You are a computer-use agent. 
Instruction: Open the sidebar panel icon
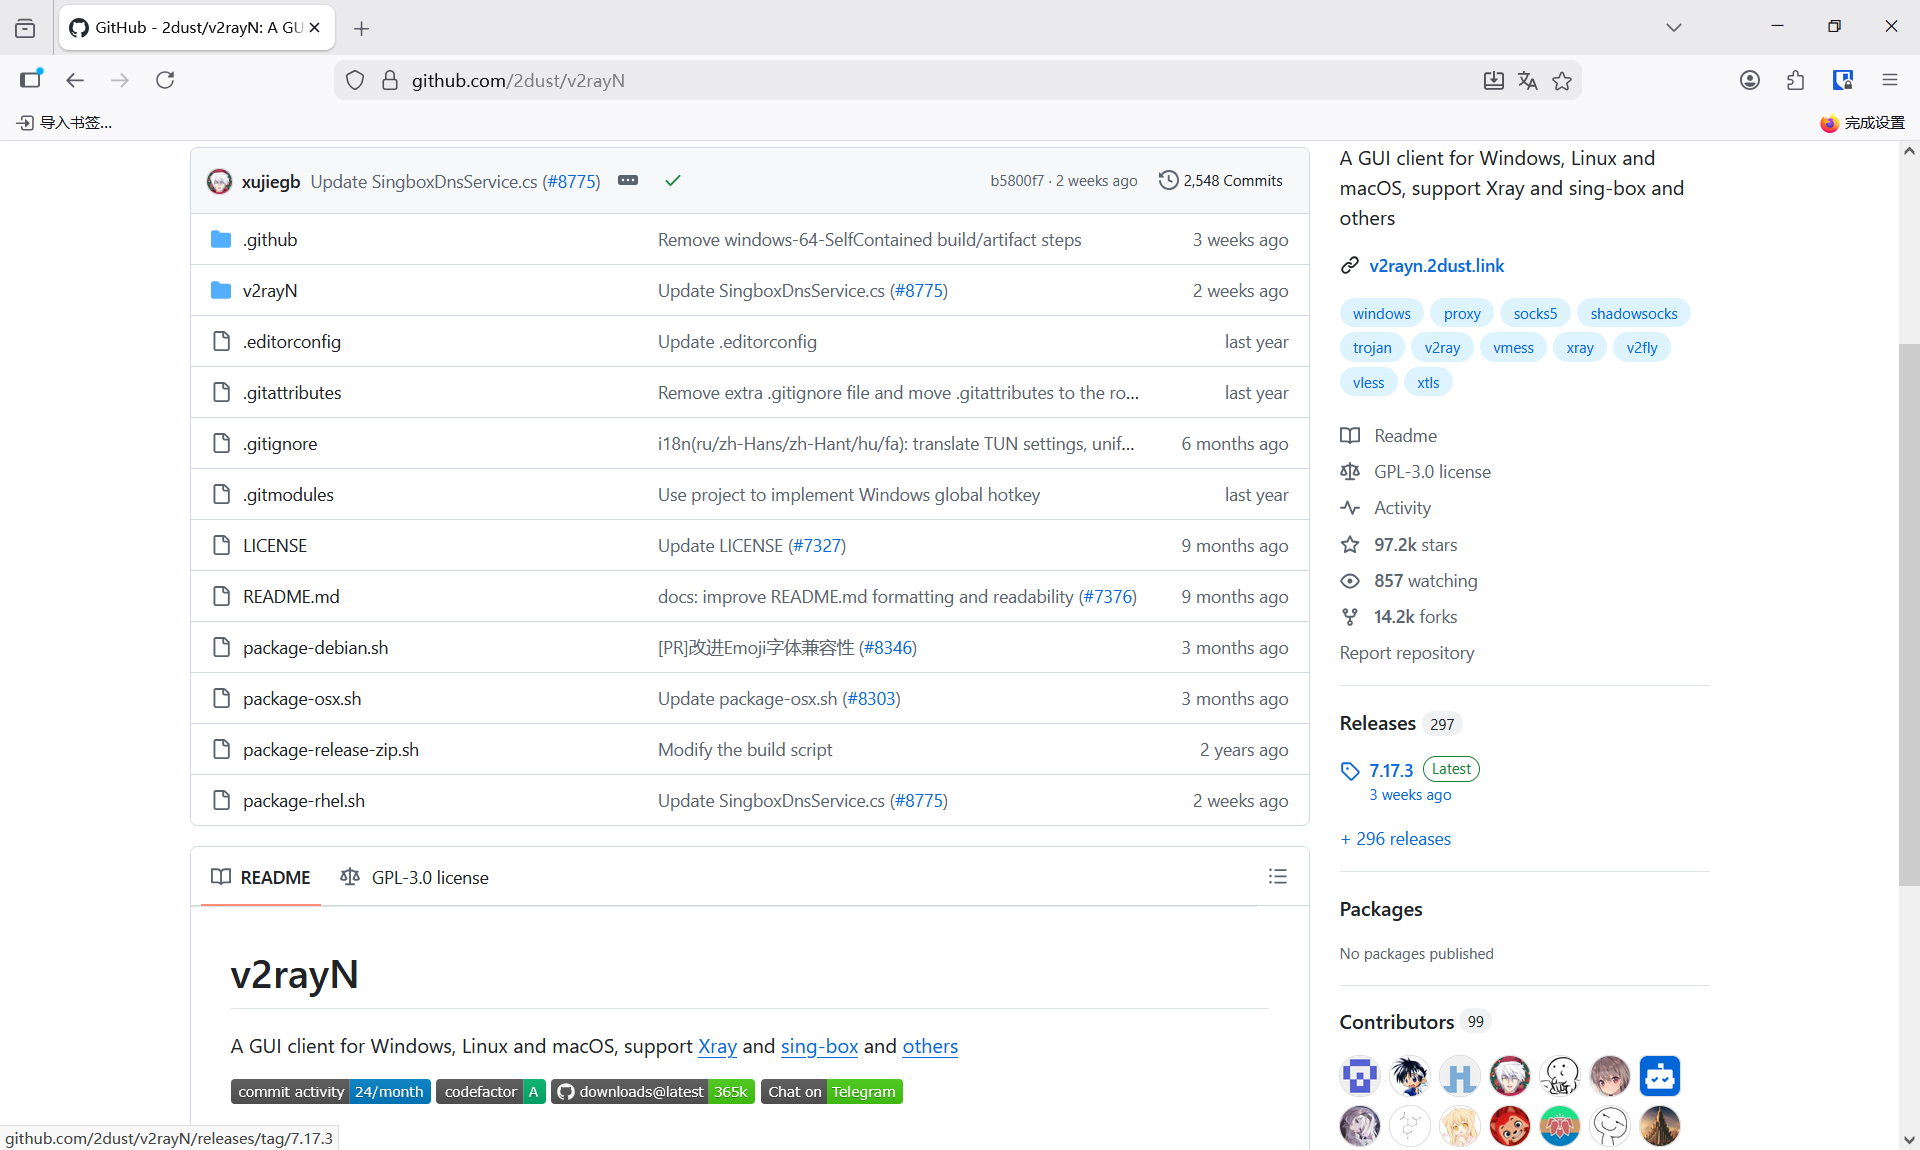31,80
